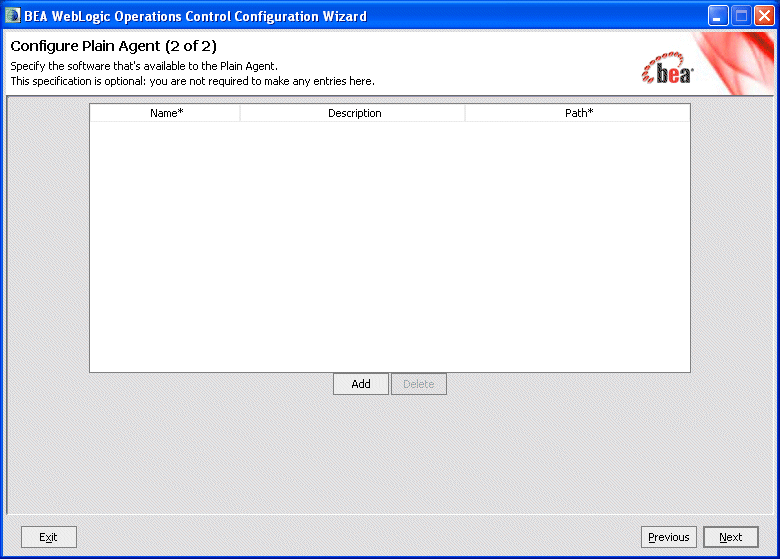
Task: Select the Description column header
Action: coord(353,113)
